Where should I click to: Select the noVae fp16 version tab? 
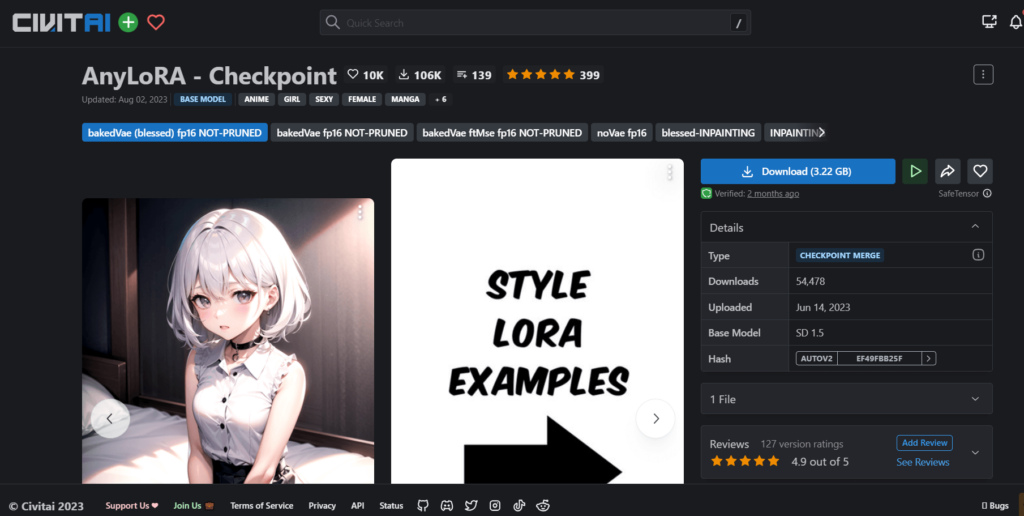click(622, 133)
